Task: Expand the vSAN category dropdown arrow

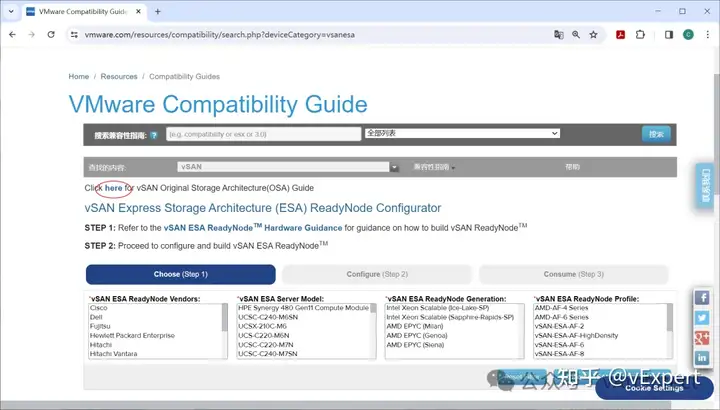Action: click(x=394, y=167)
